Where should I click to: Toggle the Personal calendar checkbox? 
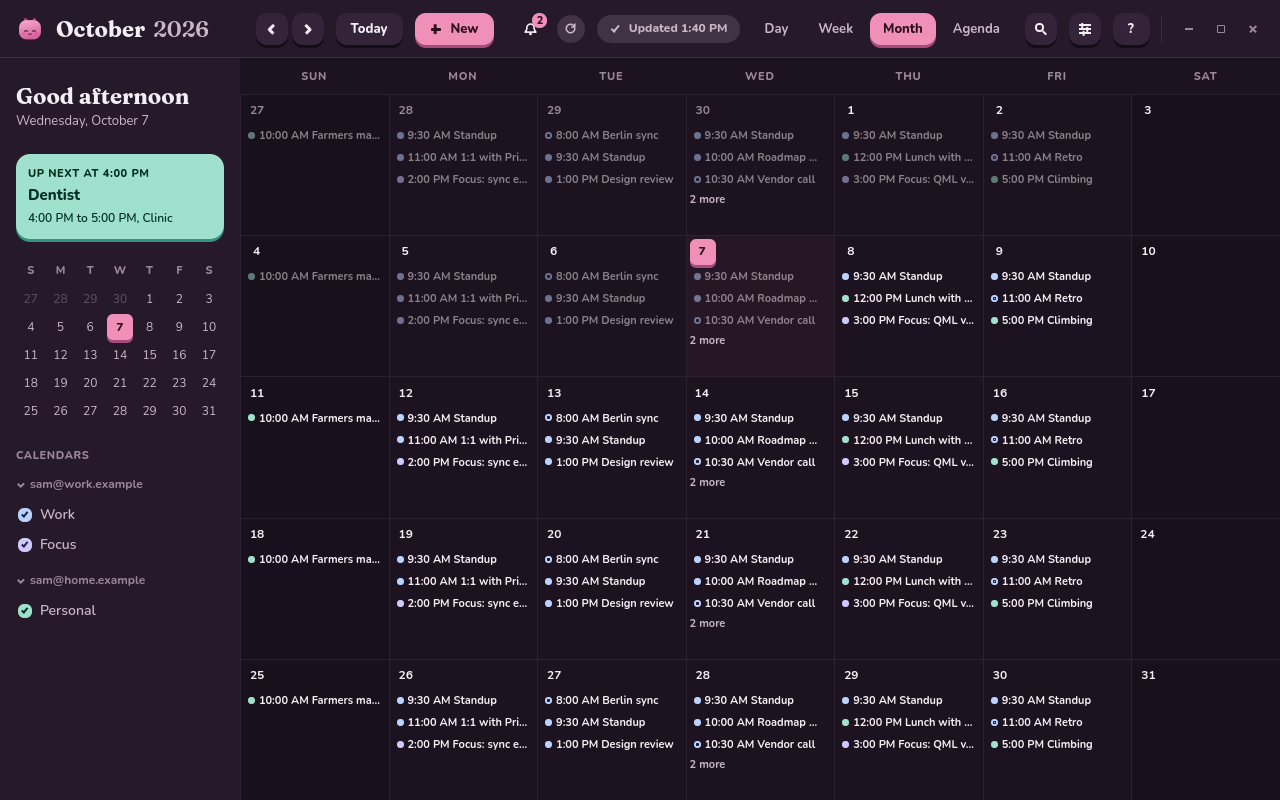tap(25, 610)
